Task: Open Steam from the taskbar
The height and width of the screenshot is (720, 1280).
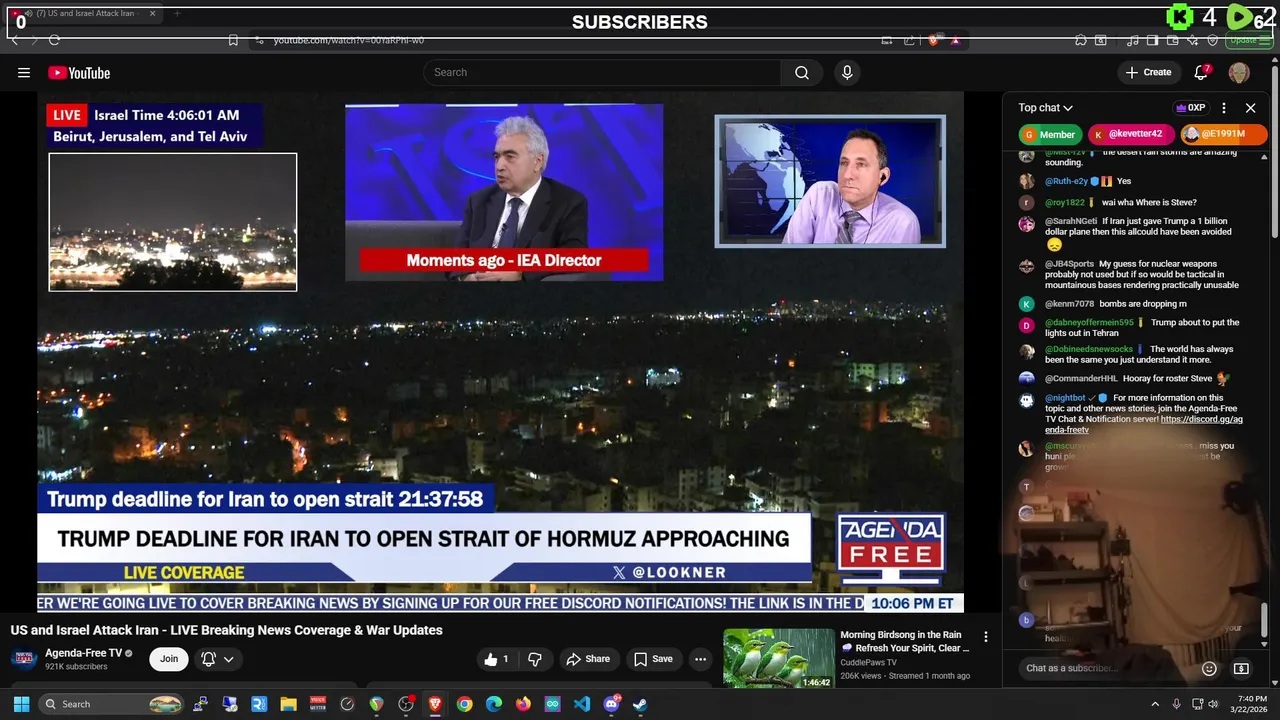Action: pos(641,704)
